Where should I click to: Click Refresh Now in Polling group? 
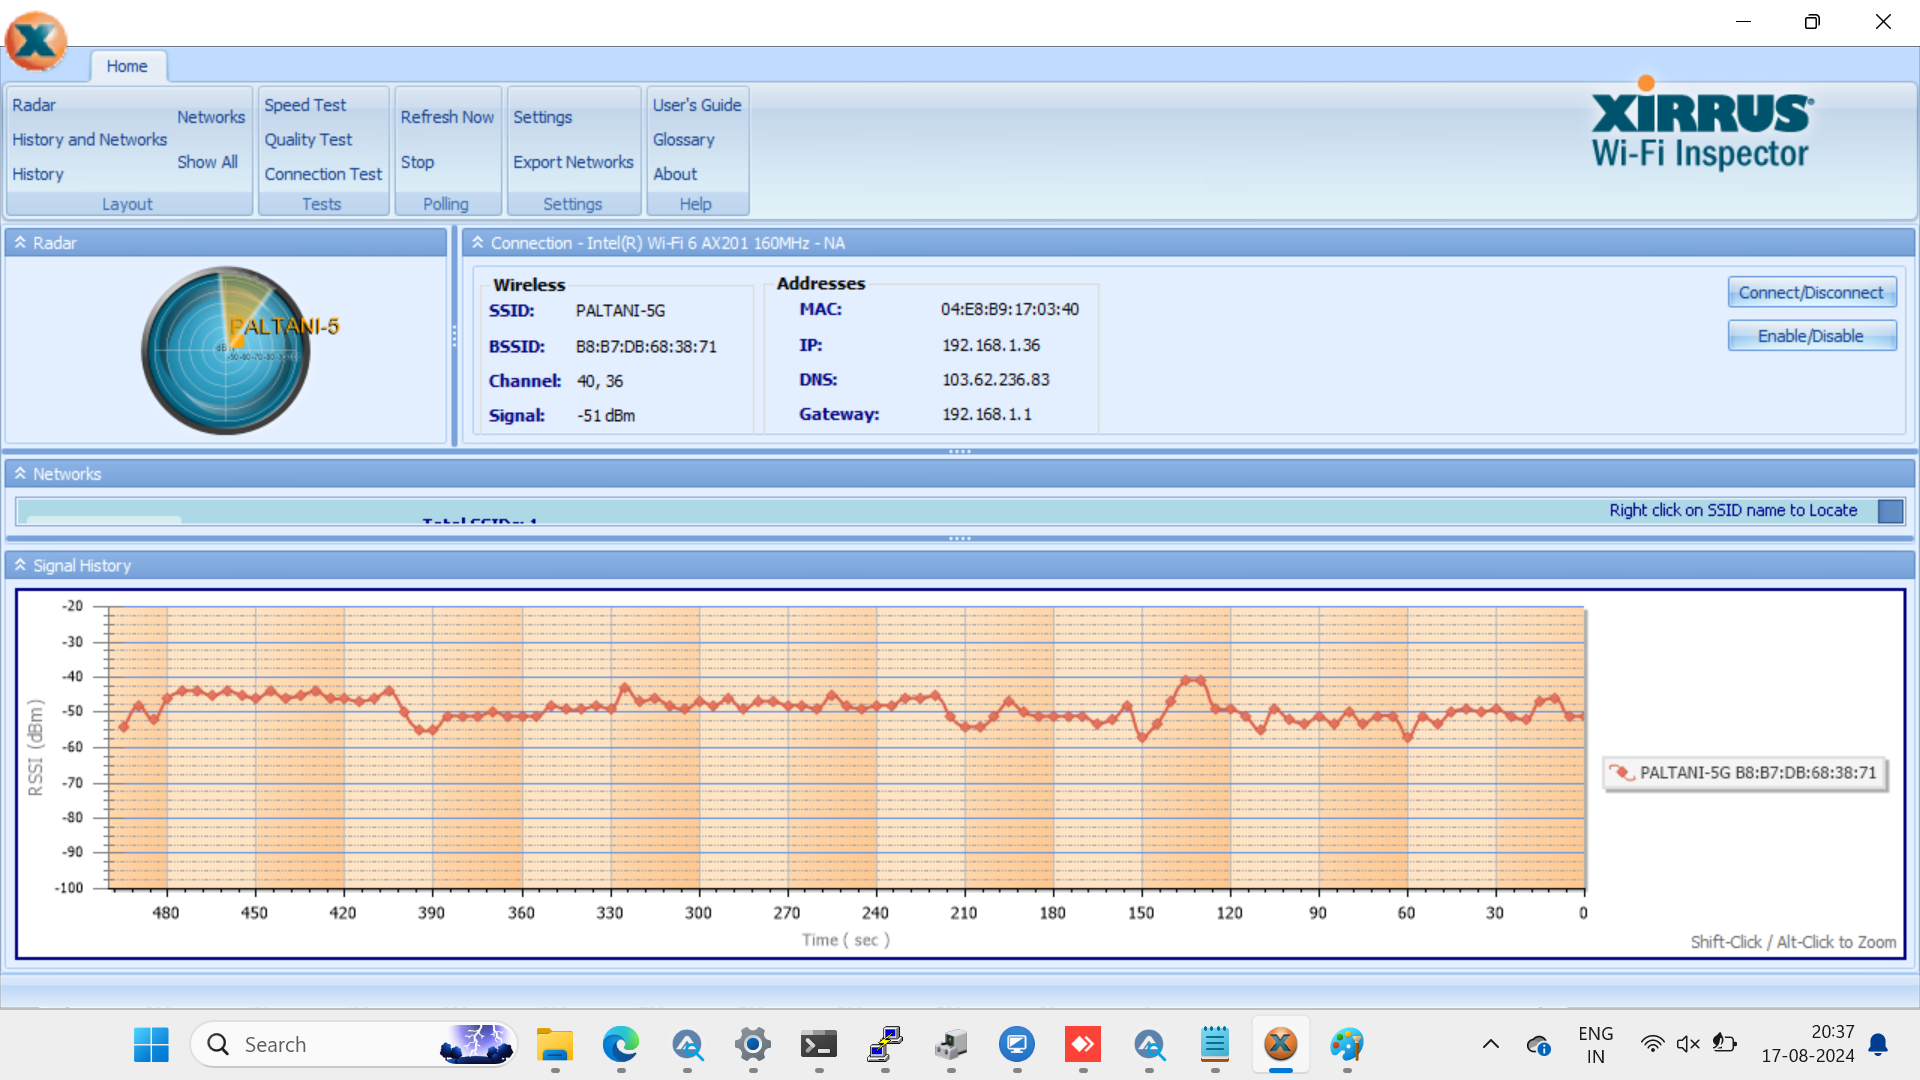click(x=447, y=117)
